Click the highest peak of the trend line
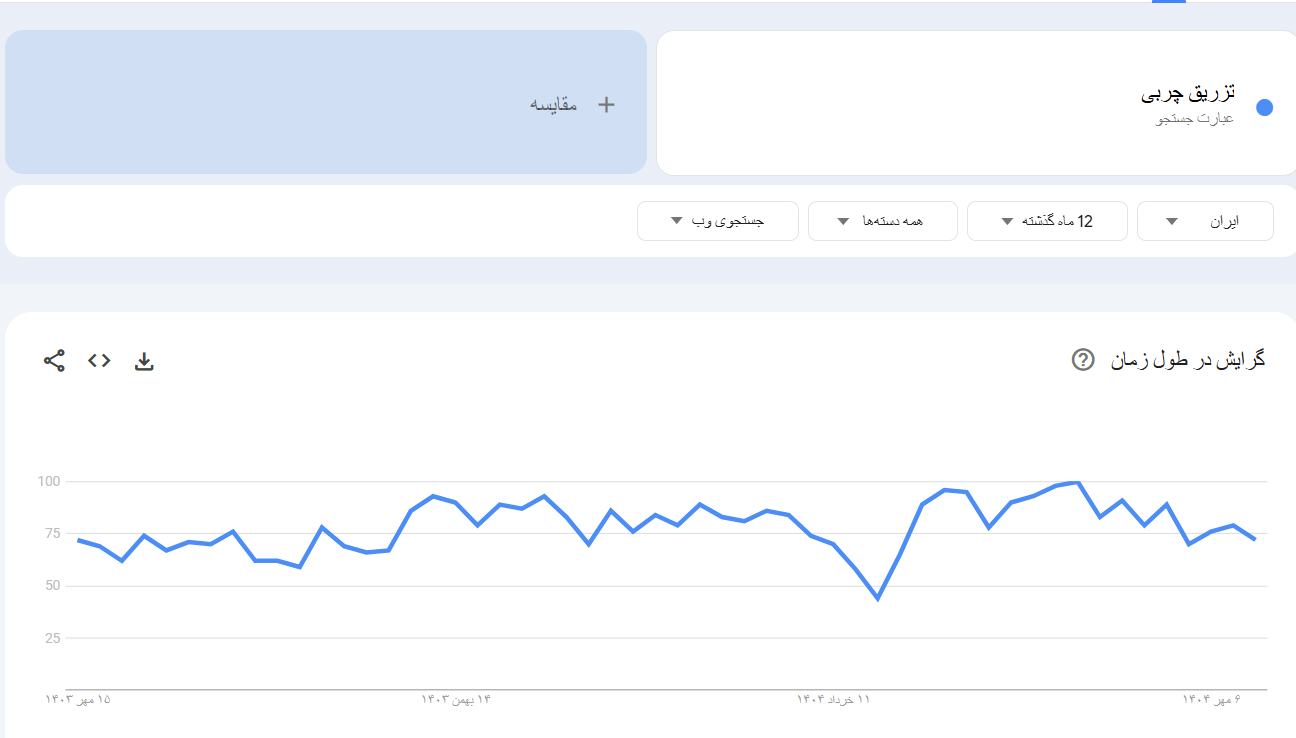 (1077, 483)
